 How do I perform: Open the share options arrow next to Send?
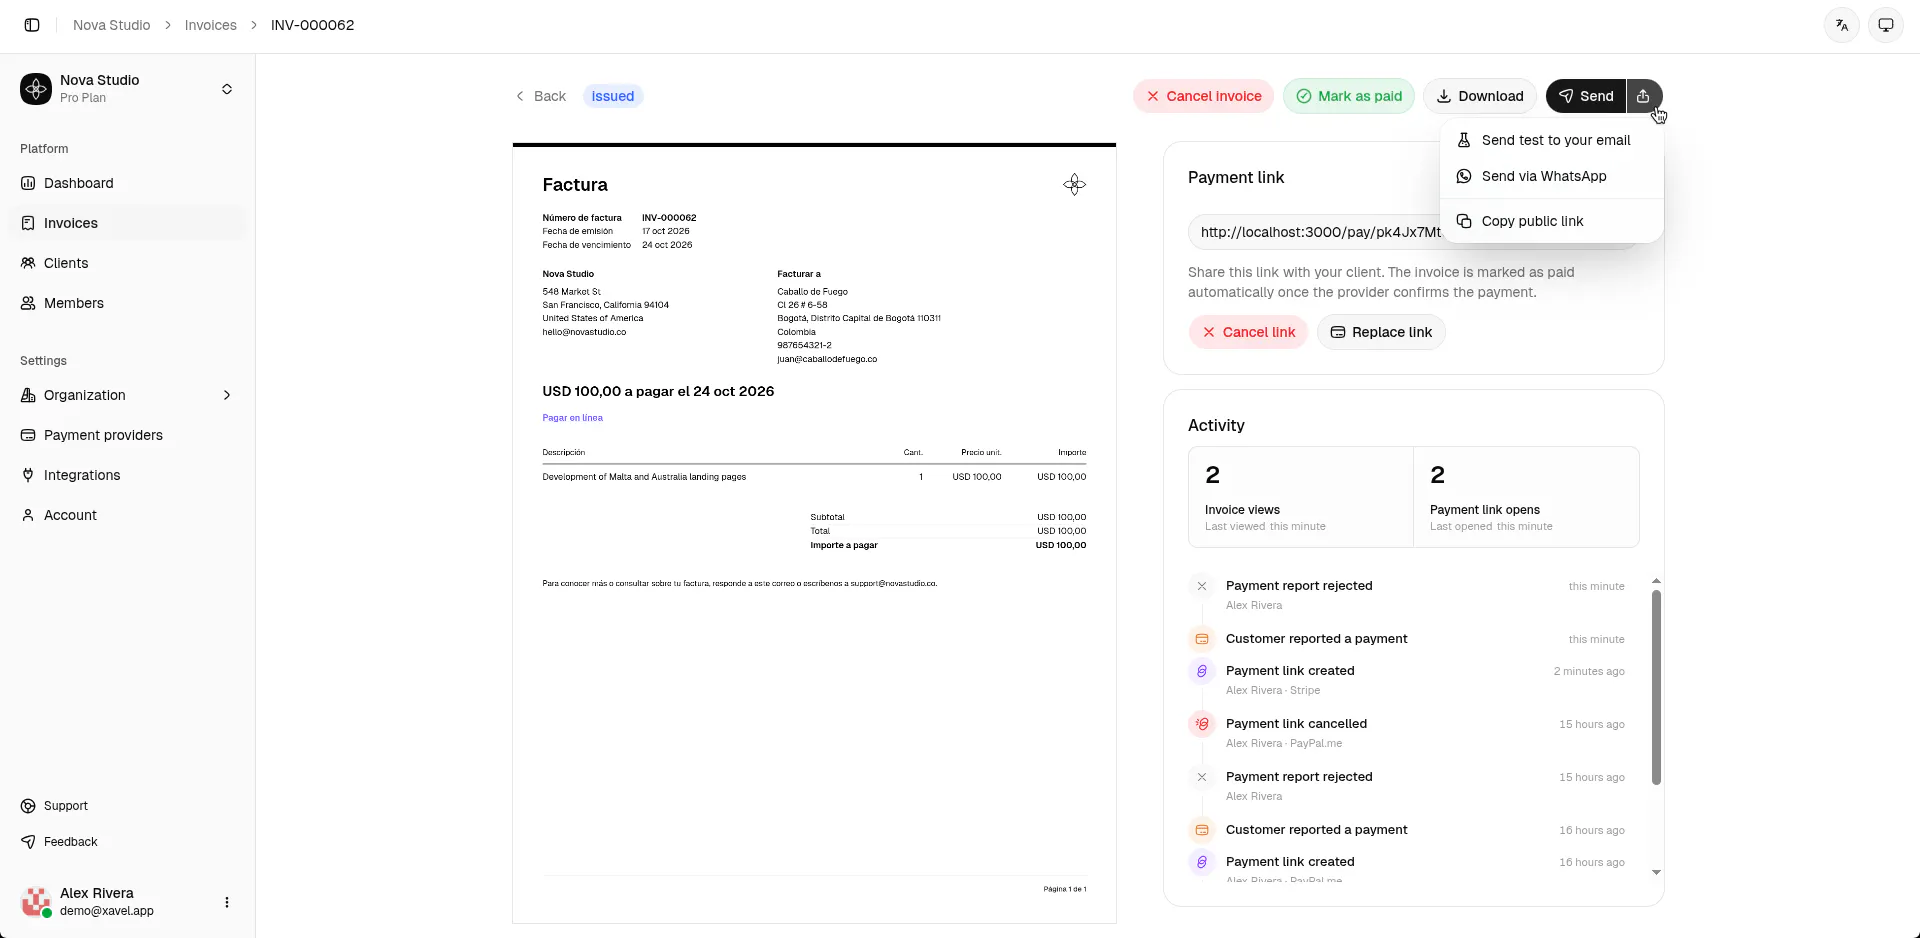click(1644, 96)
